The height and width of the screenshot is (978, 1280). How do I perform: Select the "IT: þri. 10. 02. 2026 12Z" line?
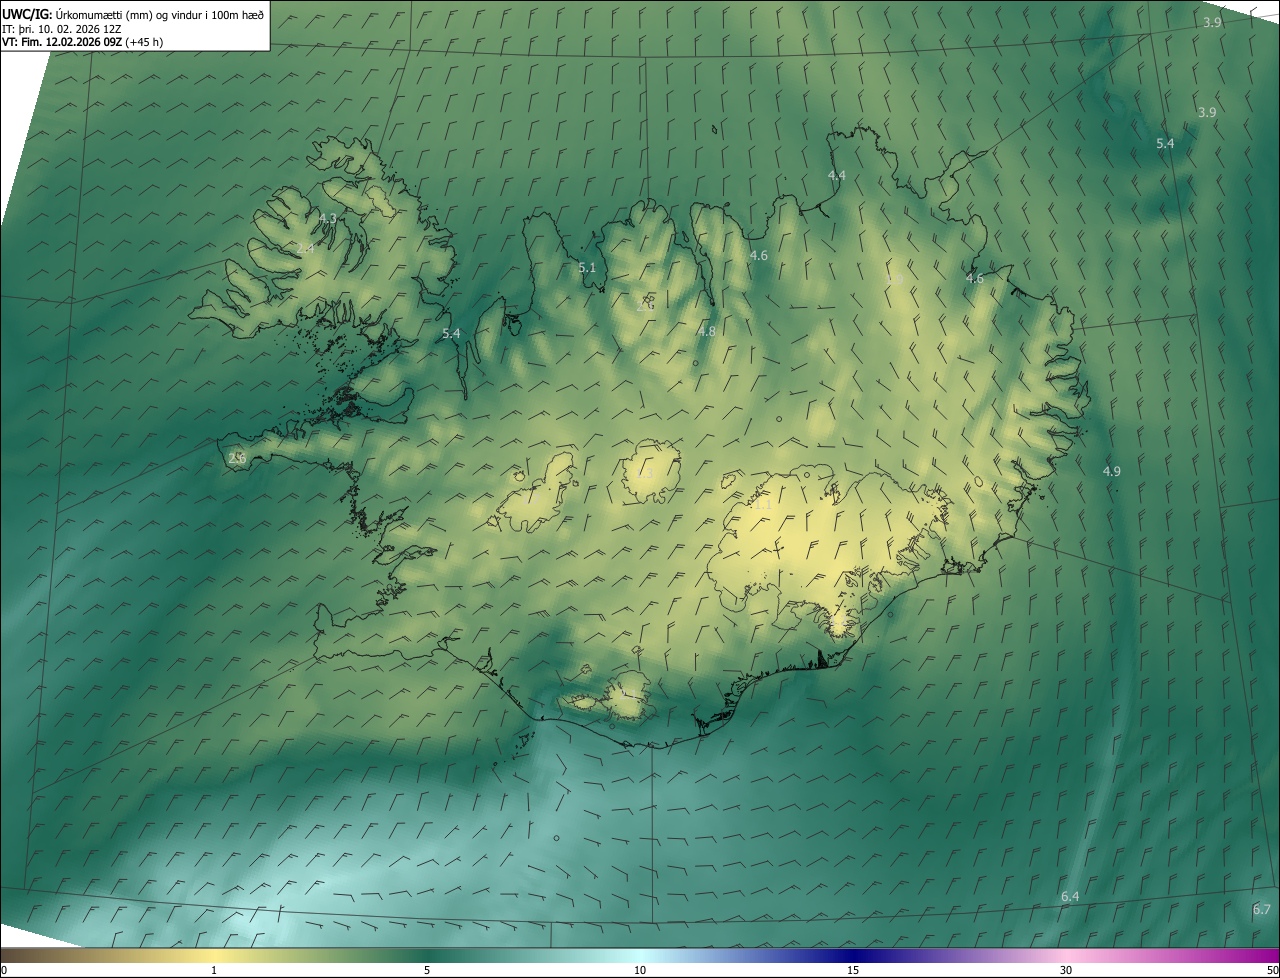point(62,29)
